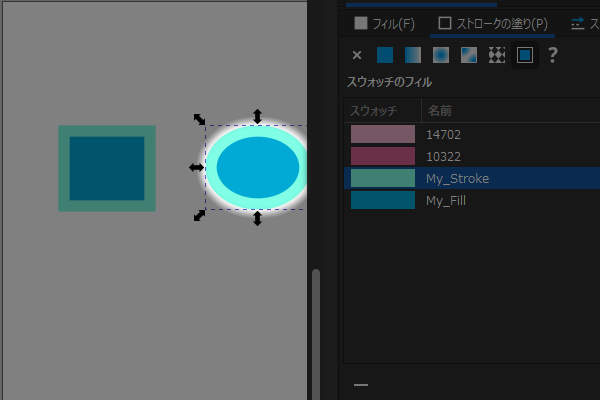Choose the pattern paint icon

point(497,55)
